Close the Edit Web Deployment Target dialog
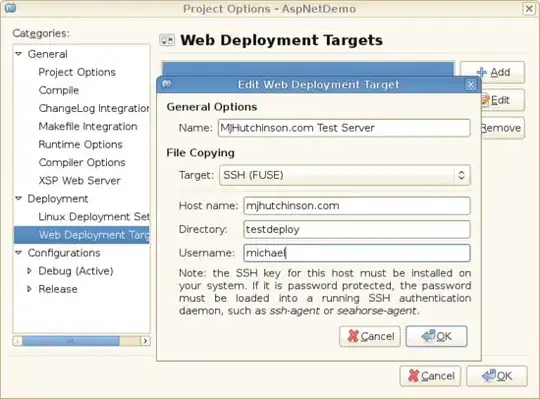The width and height of the screenshot is (540, 399). (x=470, y=84)
